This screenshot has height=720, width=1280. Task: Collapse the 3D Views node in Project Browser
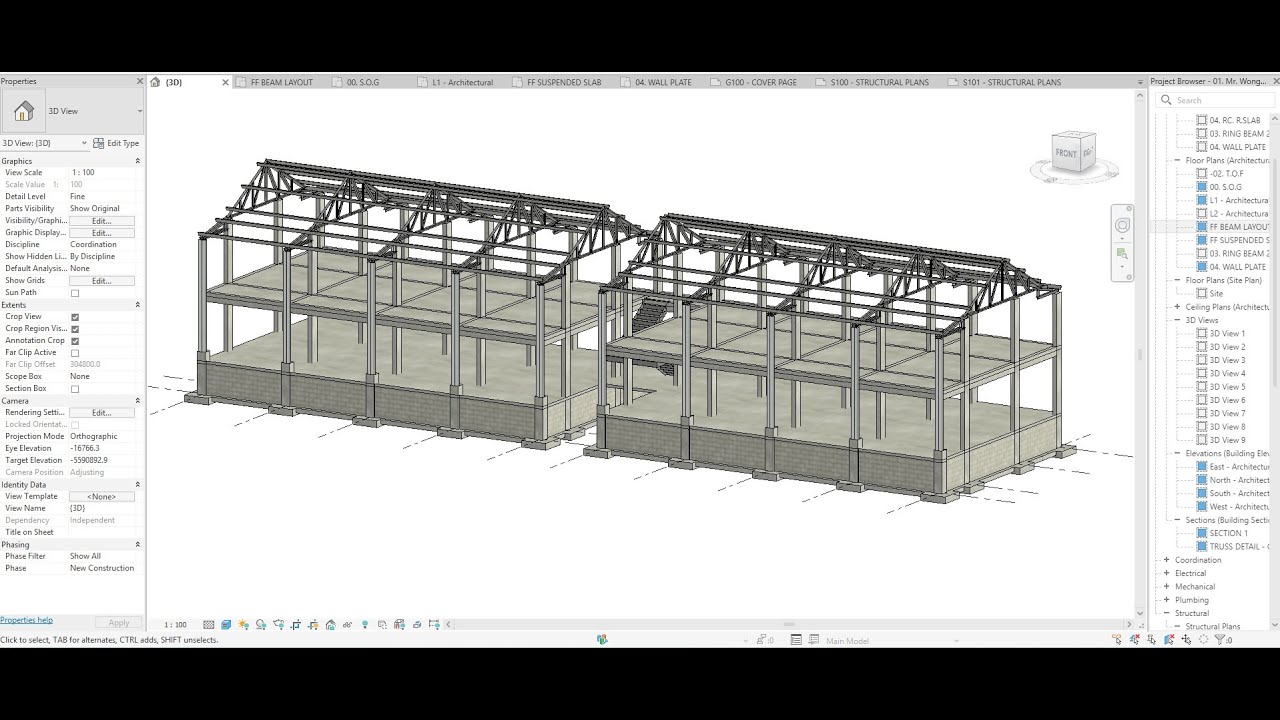(x=1178, y=320)
